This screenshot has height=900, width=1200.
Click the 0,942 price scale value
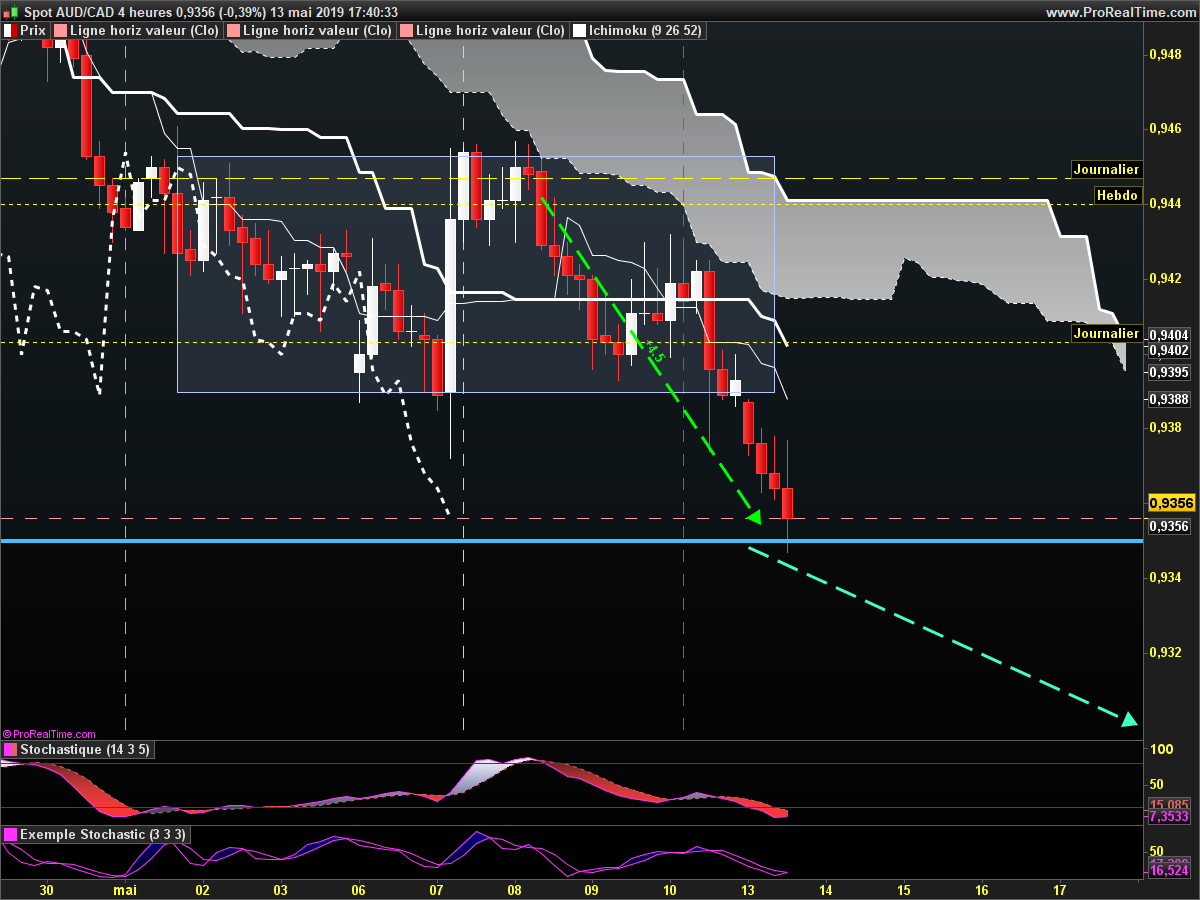1165,278
